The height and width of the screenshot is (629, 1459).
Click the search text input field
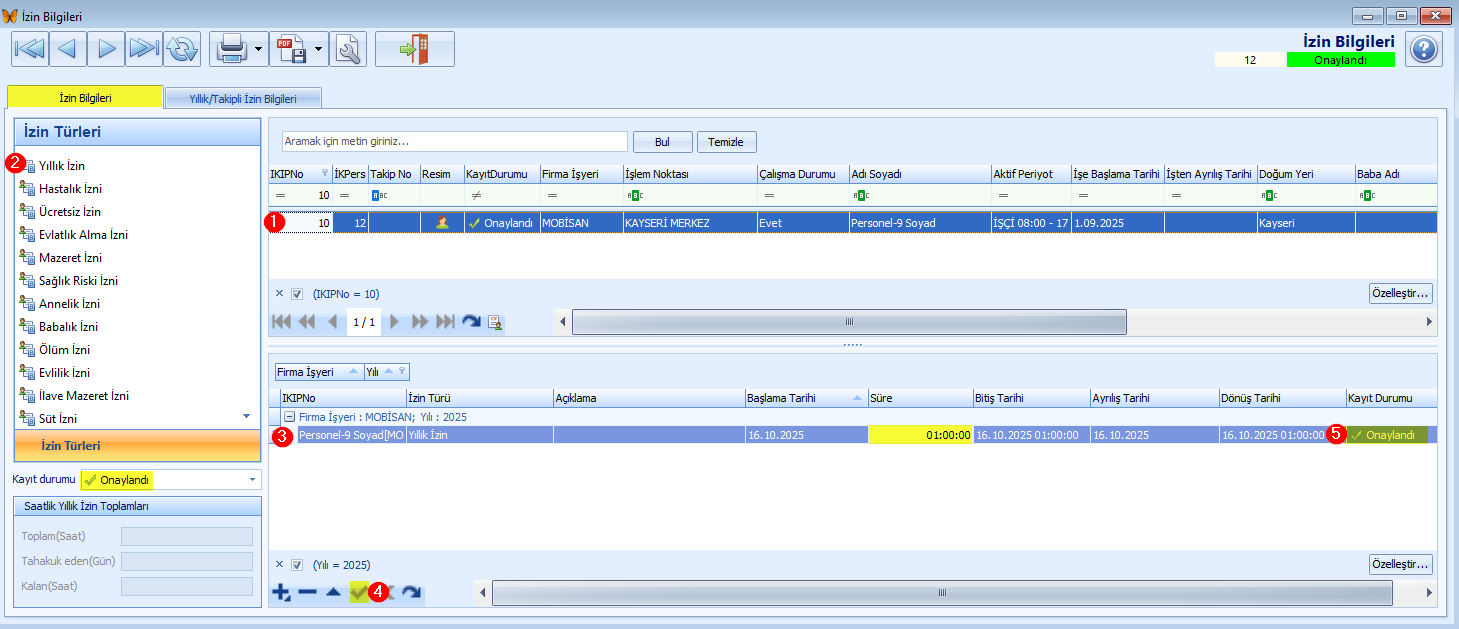(454, 142)
